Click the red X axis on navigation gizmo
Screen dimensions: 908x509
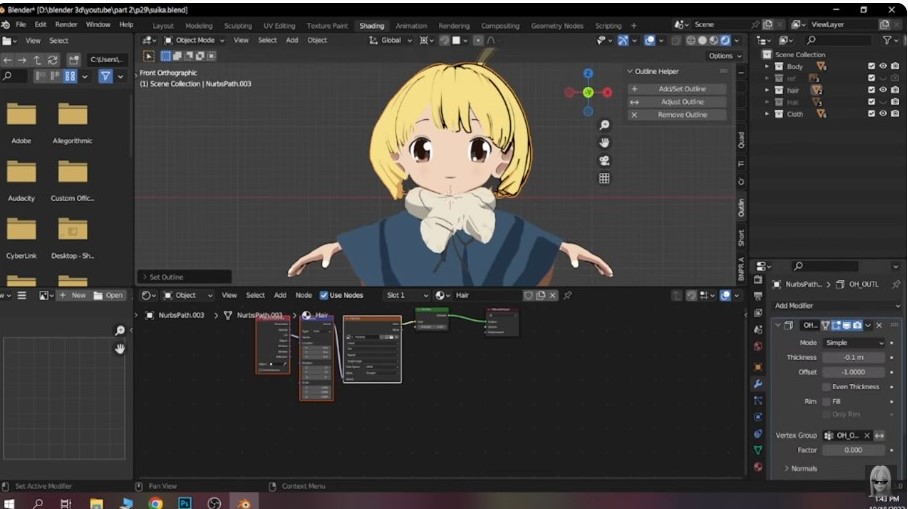click(x=607, y=92)
